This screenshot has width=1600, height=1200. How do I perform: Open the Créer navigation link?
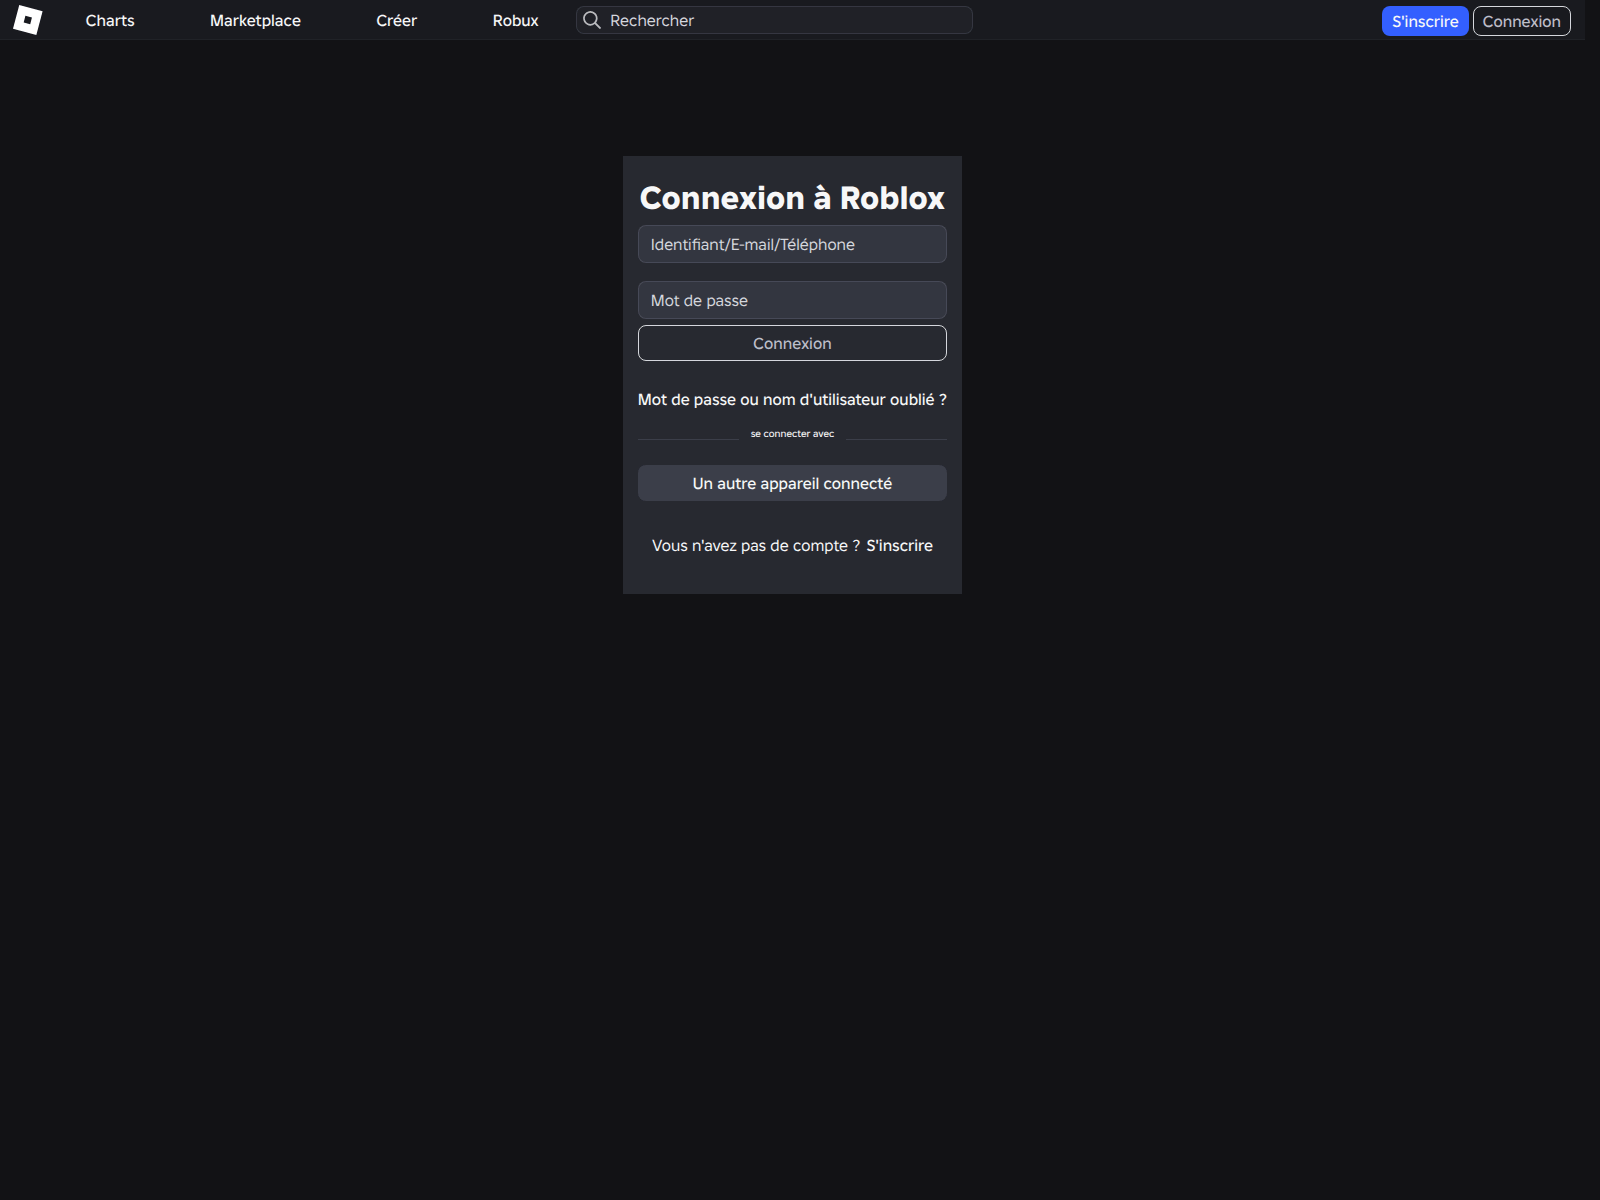point(396,20)
